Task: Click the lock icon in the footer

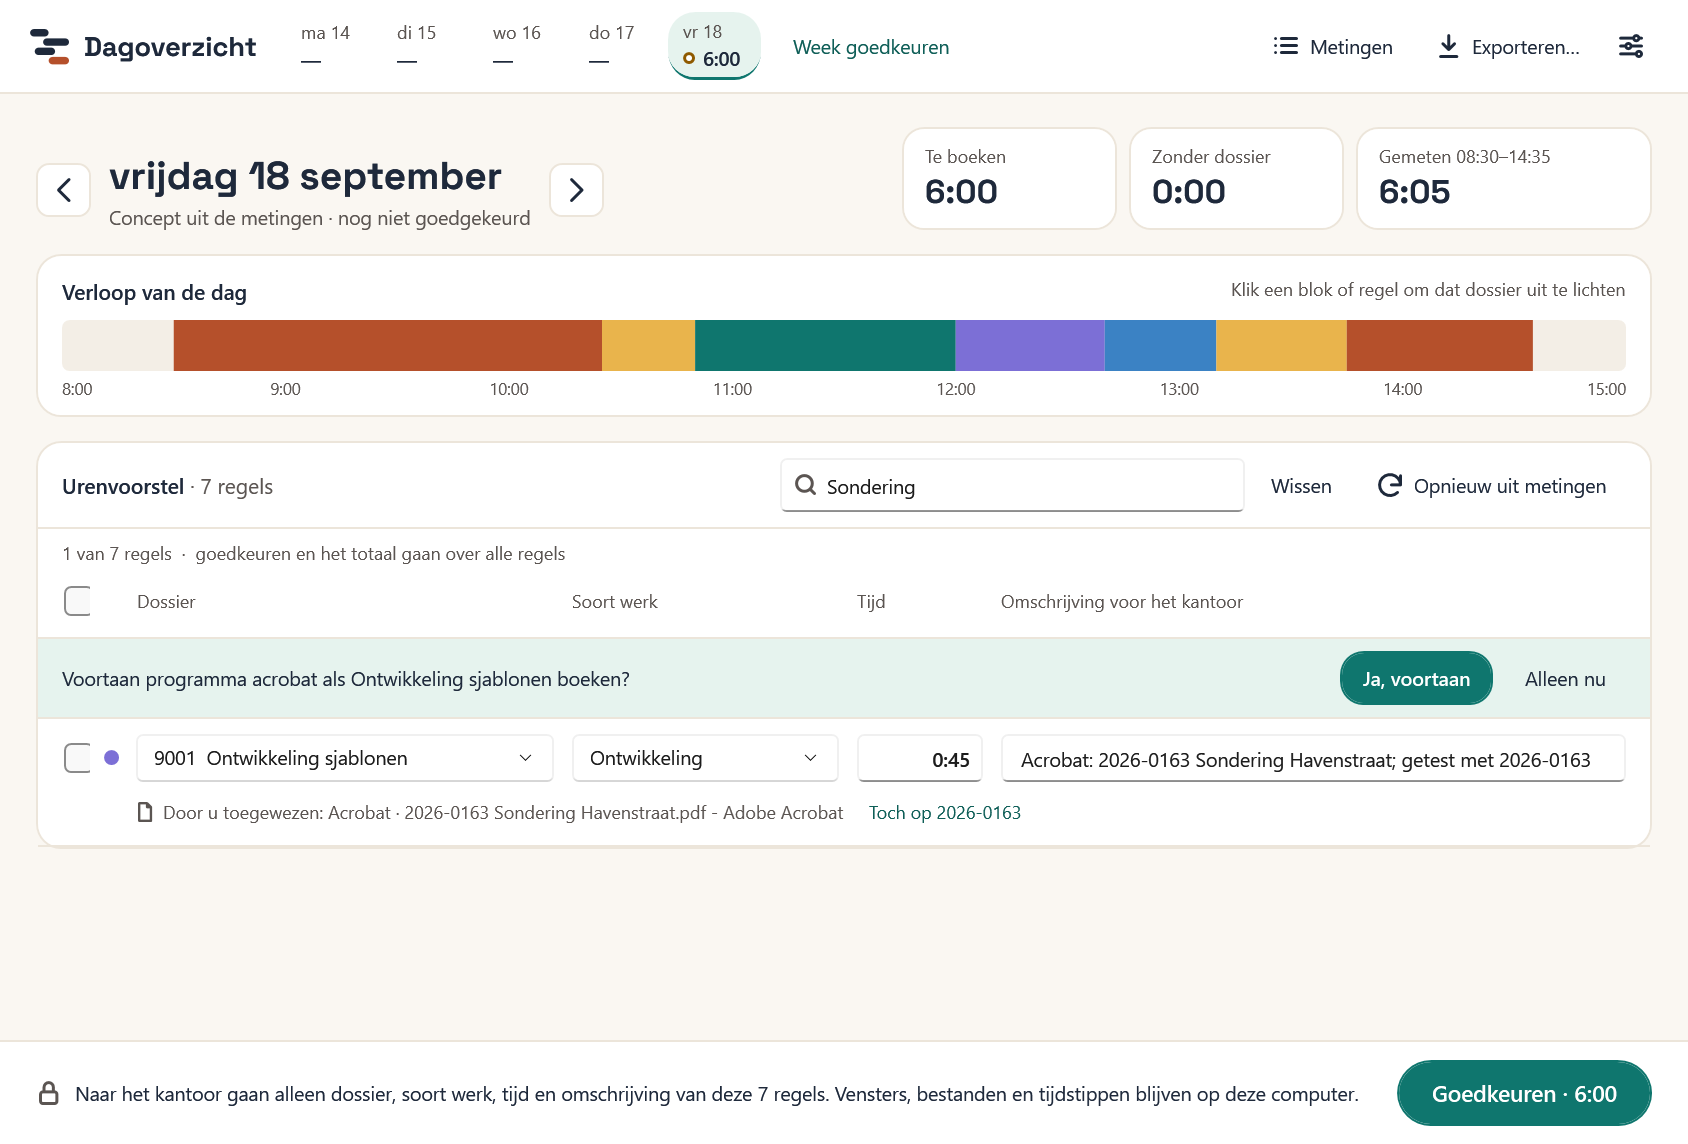Action: tap(48, 1093)
